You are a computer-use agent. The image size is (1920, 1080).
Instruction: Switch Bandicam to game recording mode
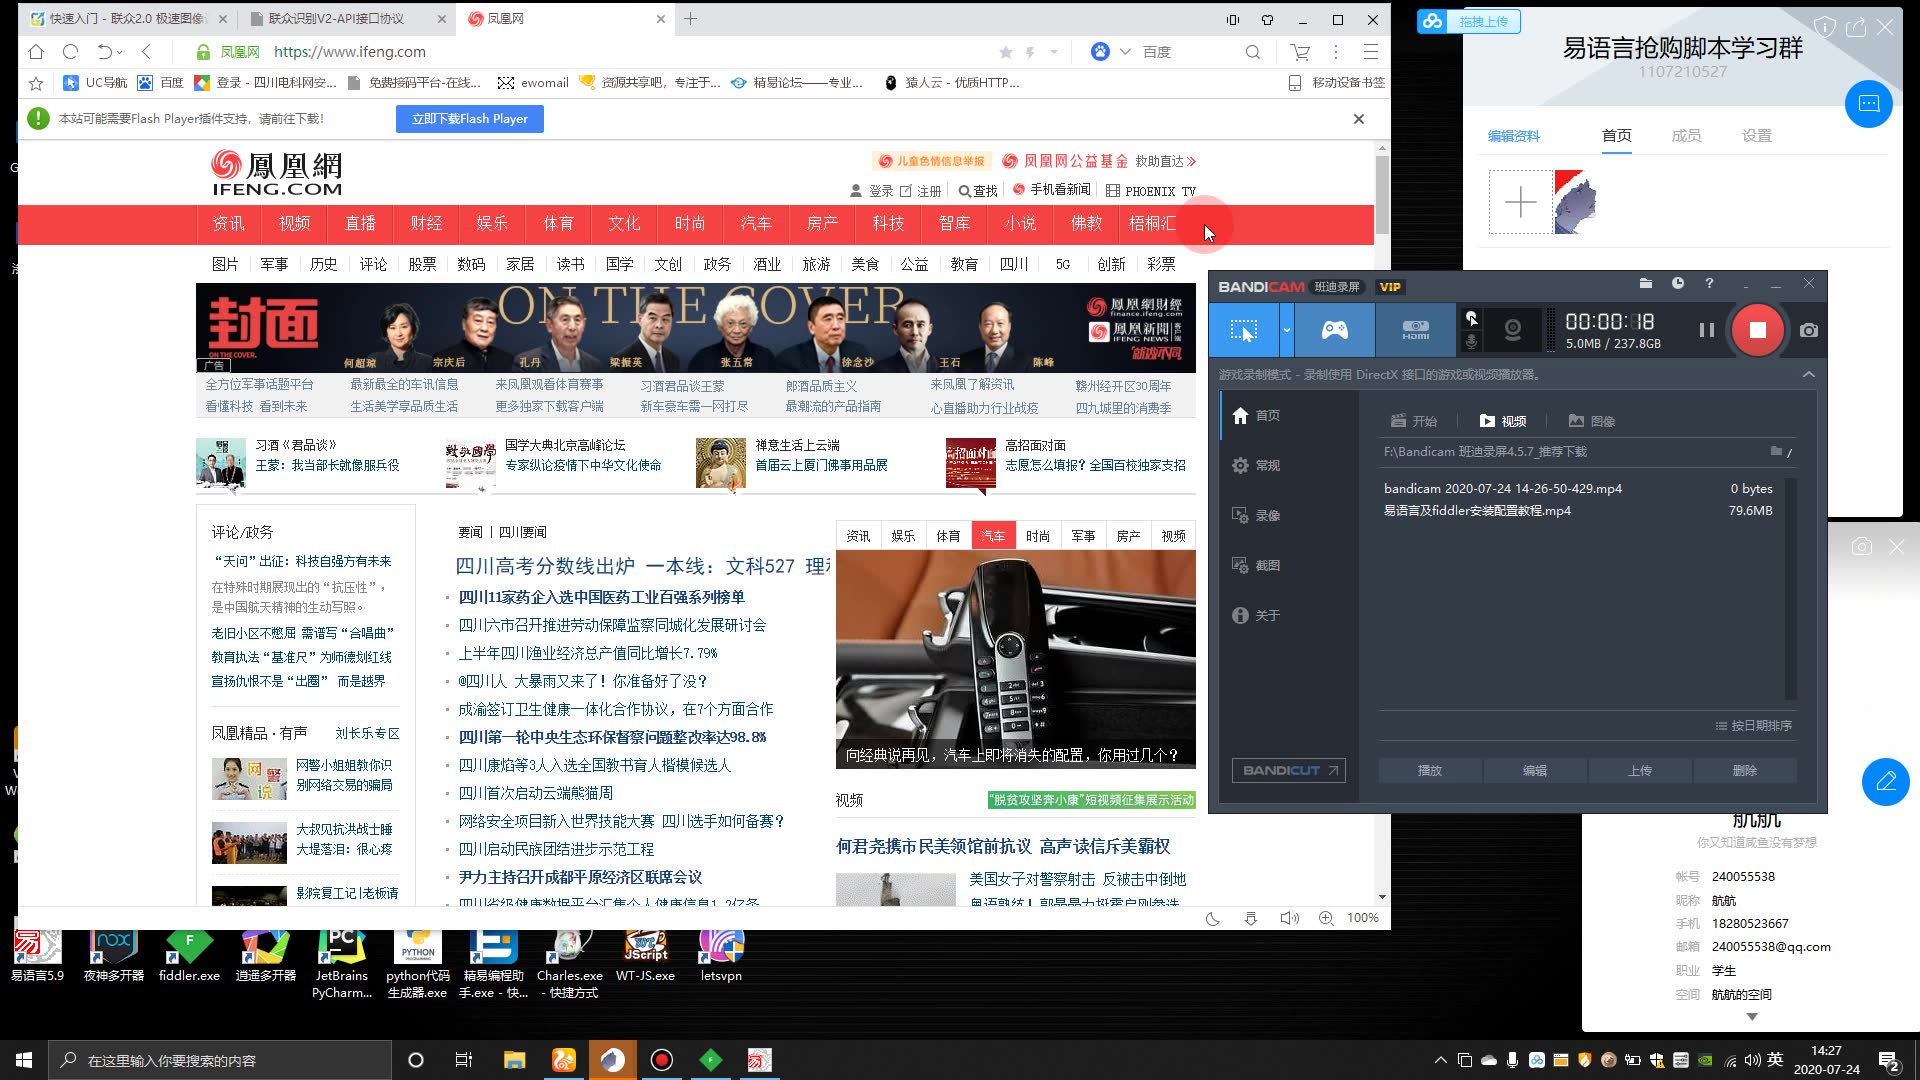[1335, 330]
